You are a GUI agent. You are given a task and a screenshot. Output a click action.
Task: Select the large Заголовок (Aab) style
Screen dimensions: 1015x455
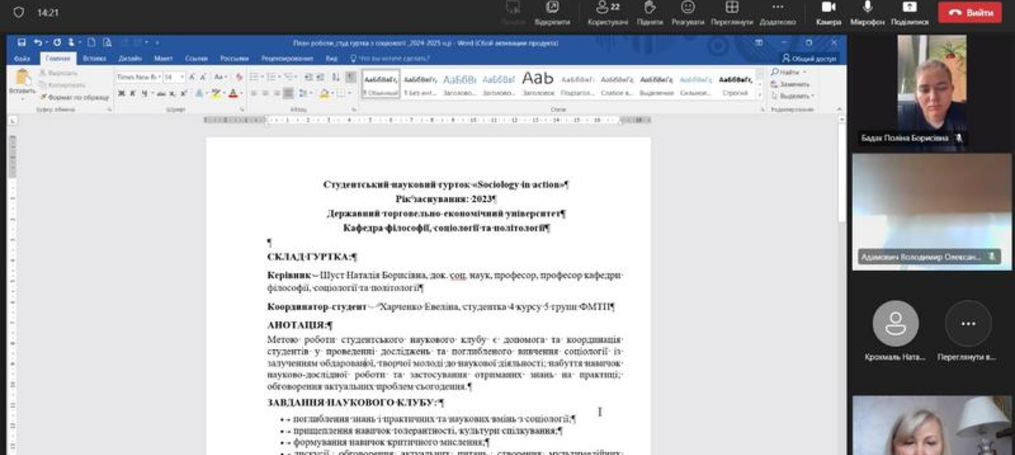[x=537, y=85]
